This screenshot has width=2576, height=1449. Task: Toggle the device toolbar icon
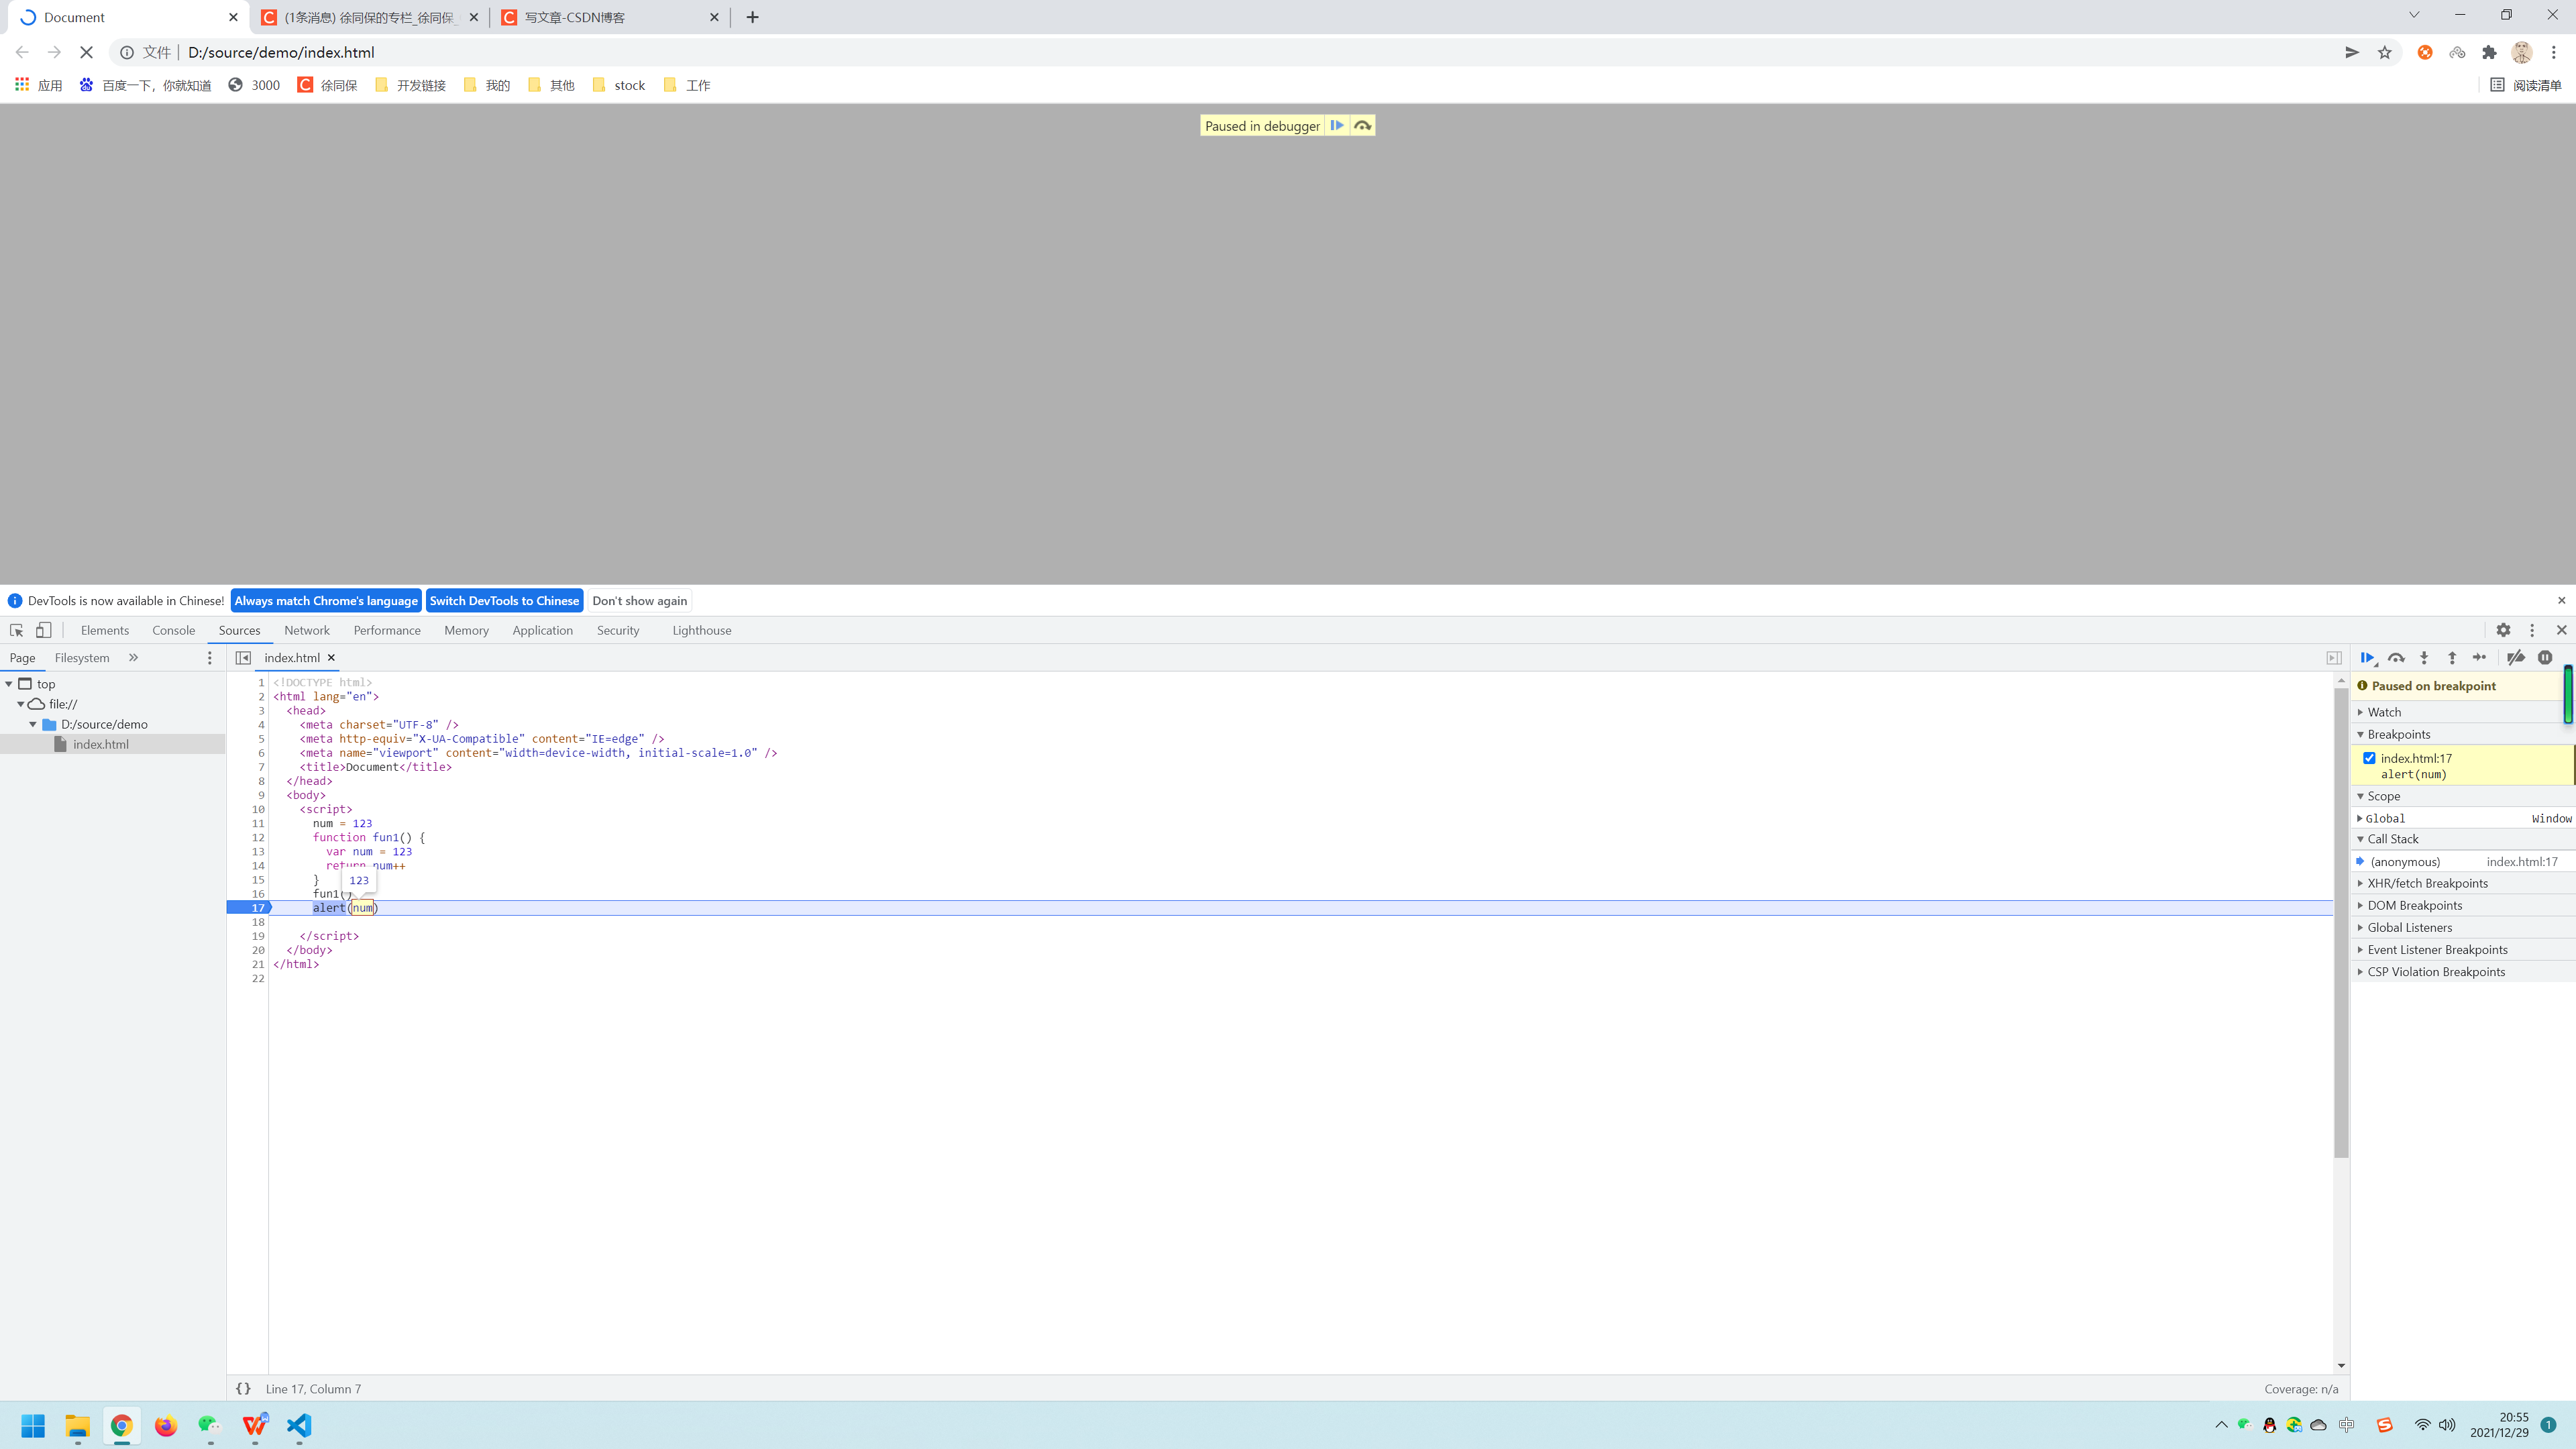[44, 630]
